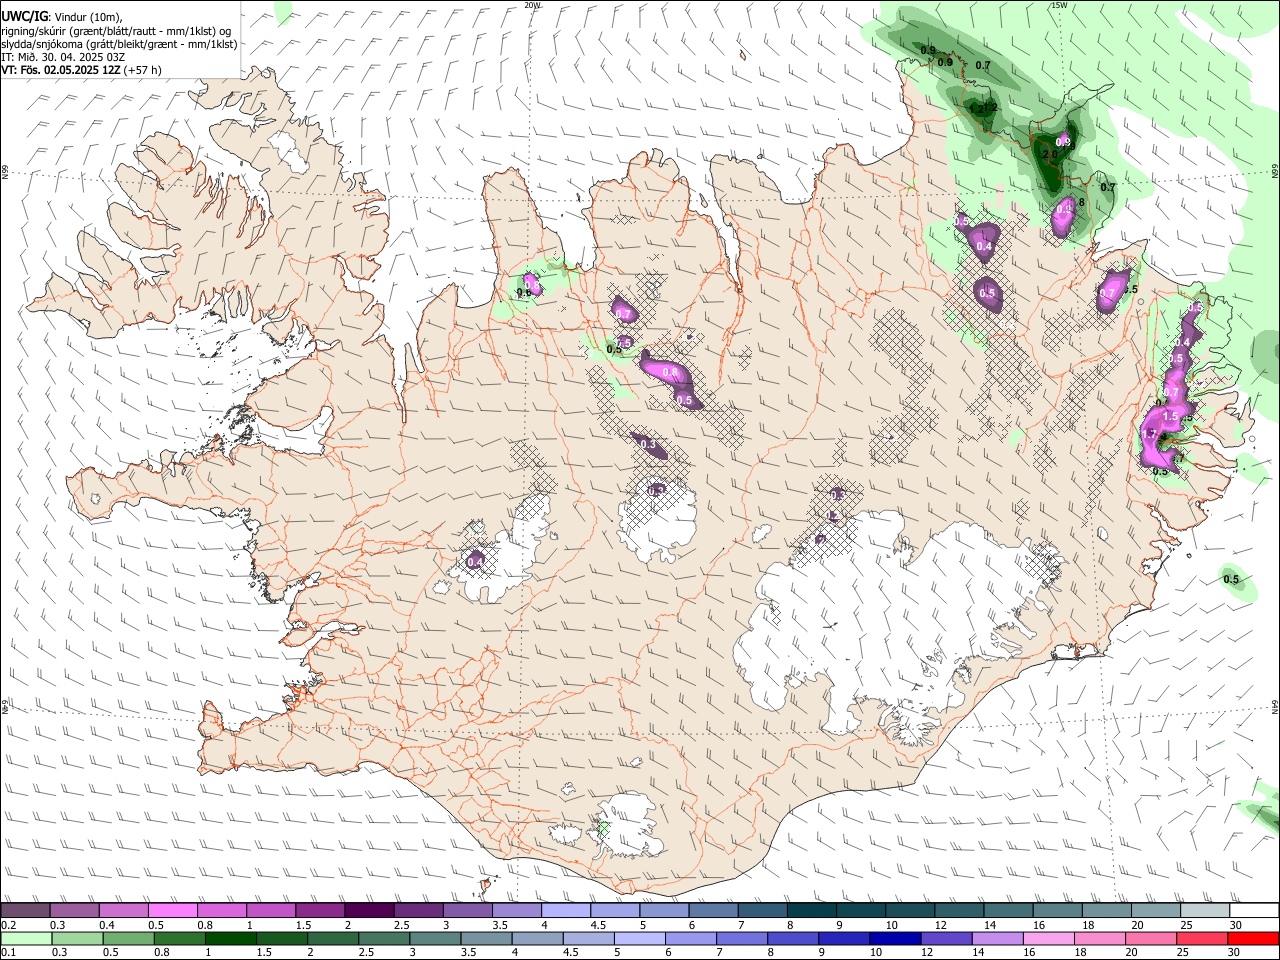The image size is (1280, 960).
Task: Pick the snow-scale swatch between 0.2 and 0.3
Action: (x=25, y=911)
